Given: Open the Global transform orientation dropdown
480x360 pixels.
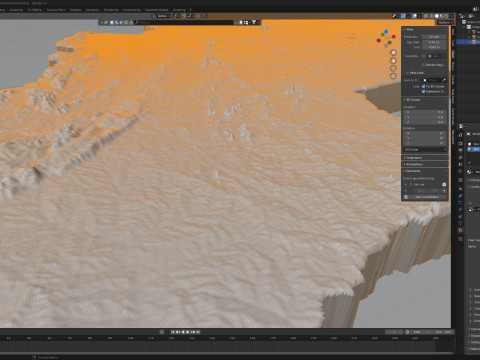Looking at the screenshot, I should 161,16.
